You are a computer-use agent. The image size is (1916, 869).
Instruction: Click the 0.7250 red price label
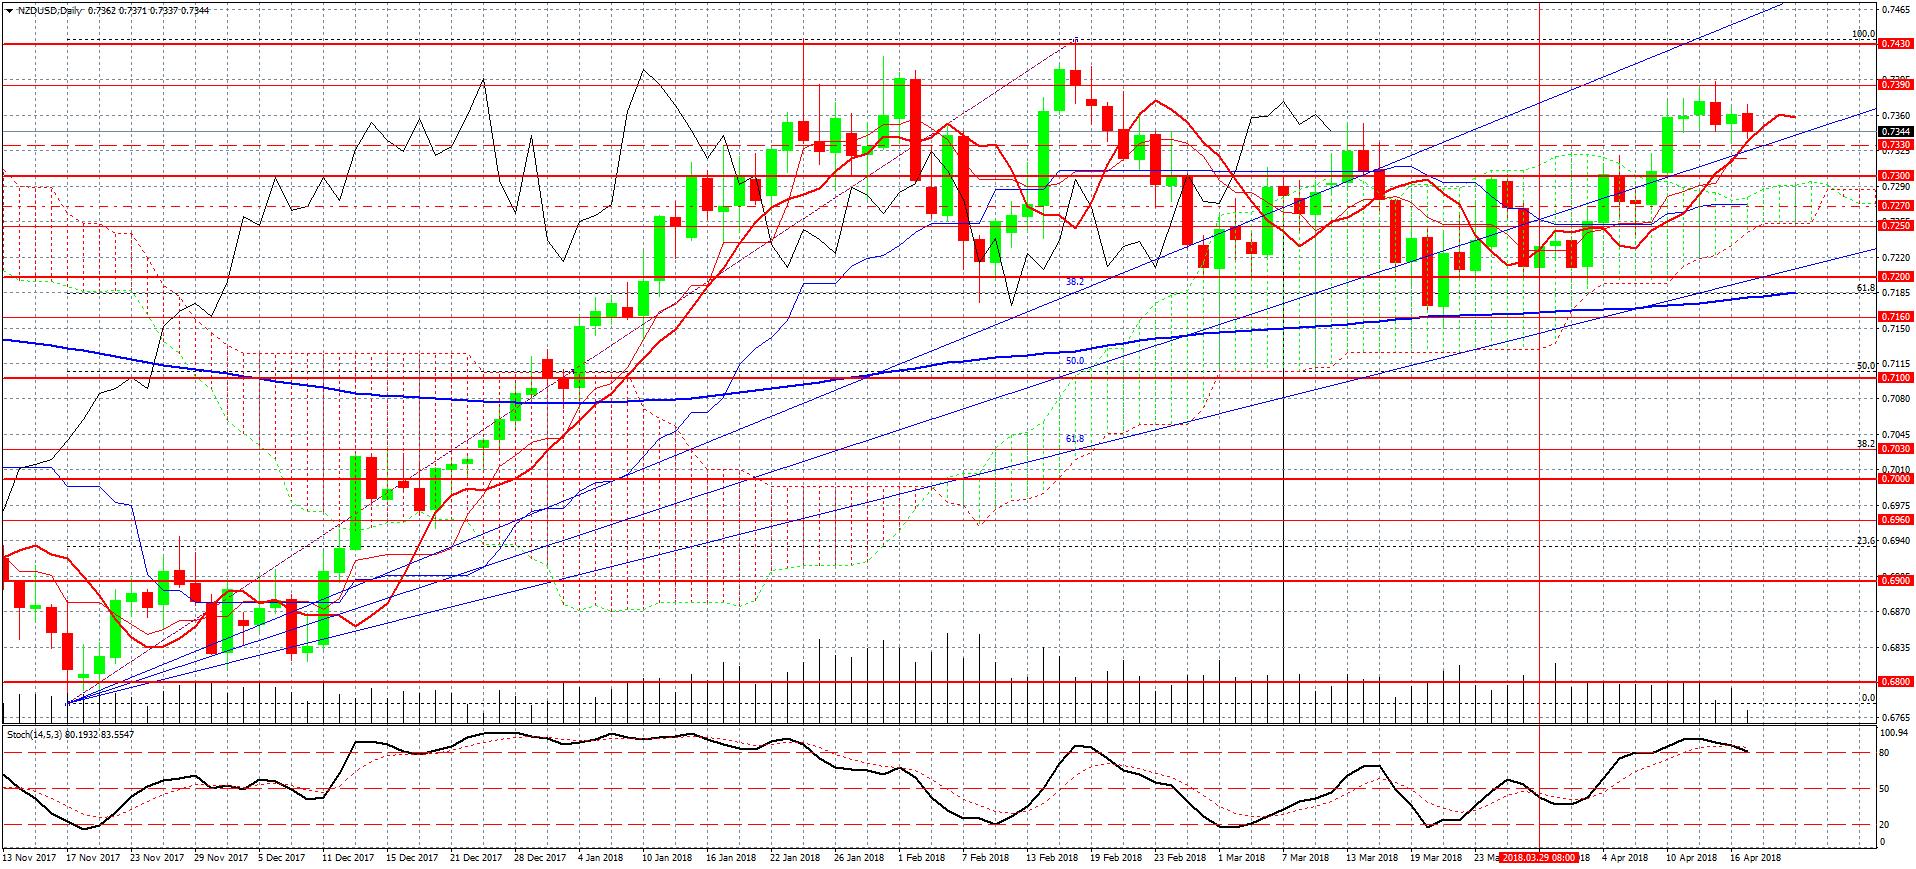click(1896, 227)
